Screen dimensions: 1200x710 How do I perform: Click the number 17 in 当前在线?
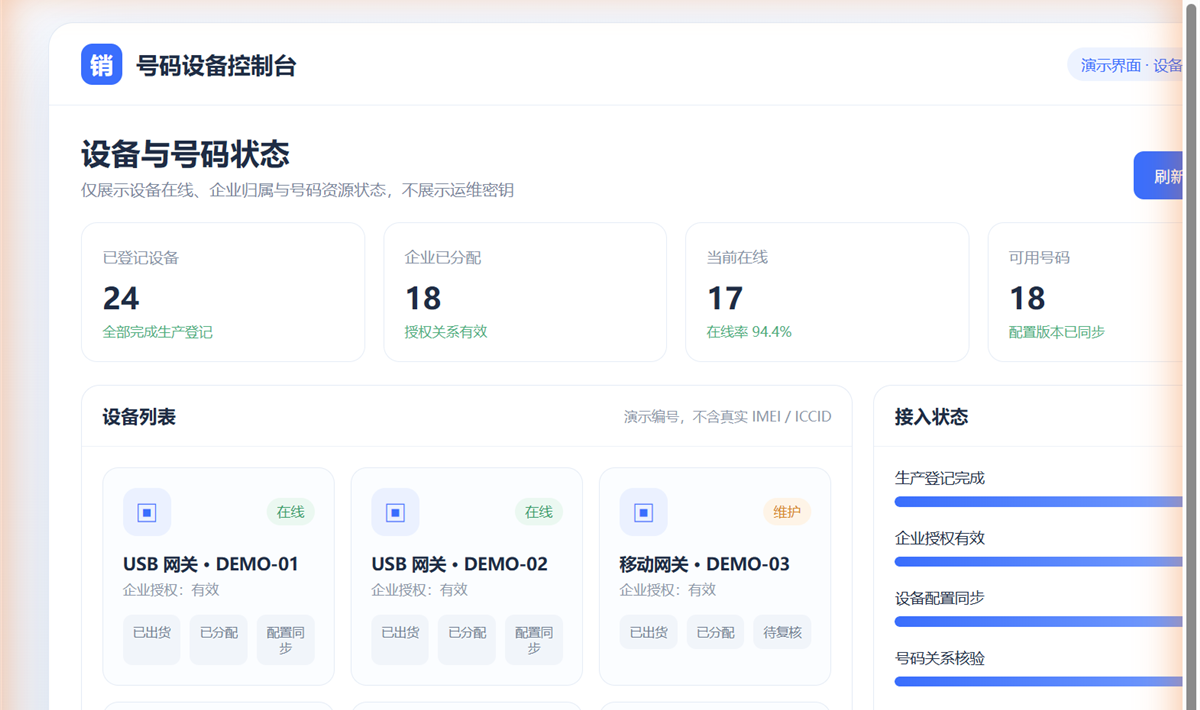point(725,298)
